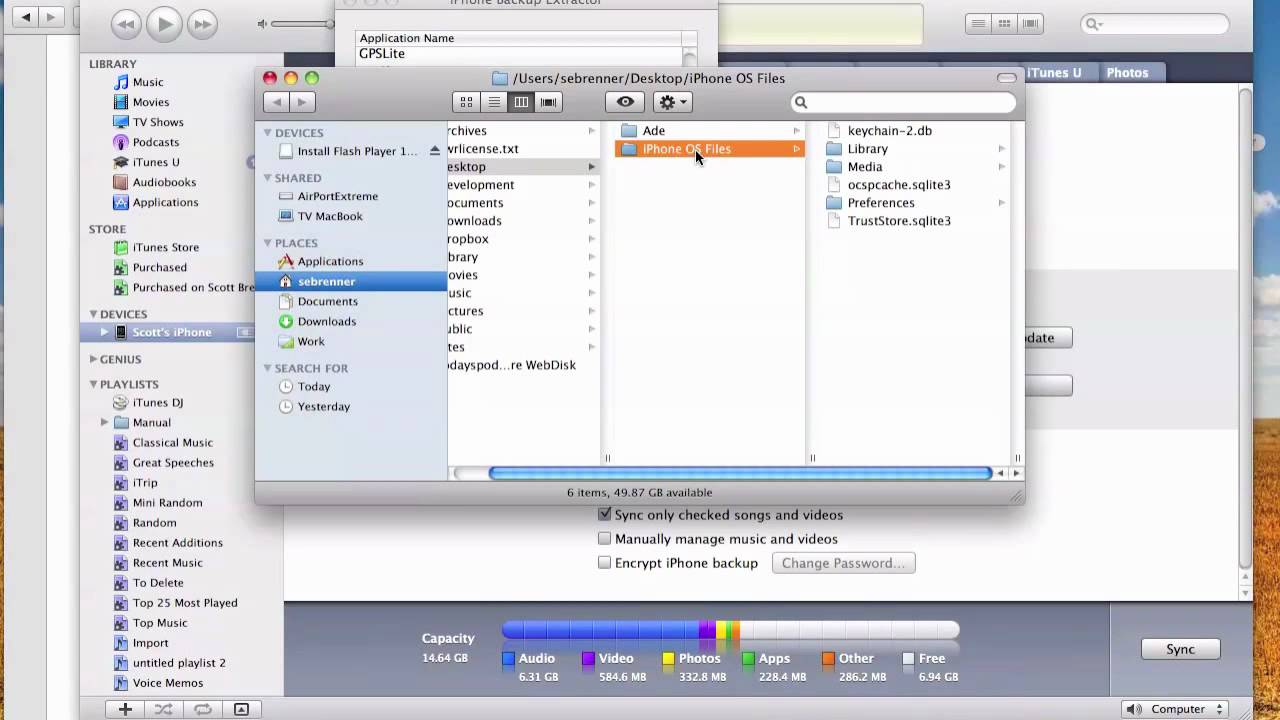The image size is (1280, 720).
Task: Click the Quick Look eye button
Action: pos(625,102)
